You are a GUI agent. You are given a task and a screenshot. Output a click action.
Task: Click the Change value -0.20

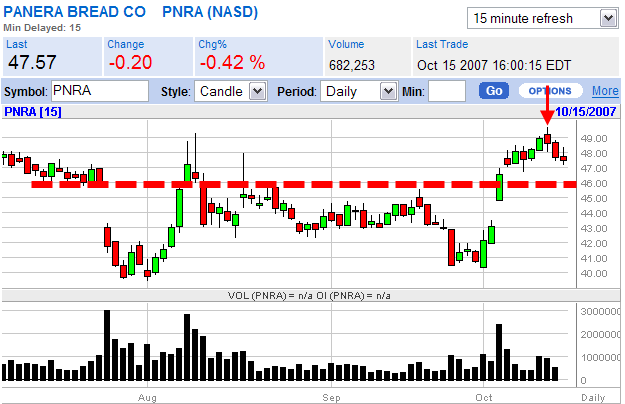tap(130, 63)
